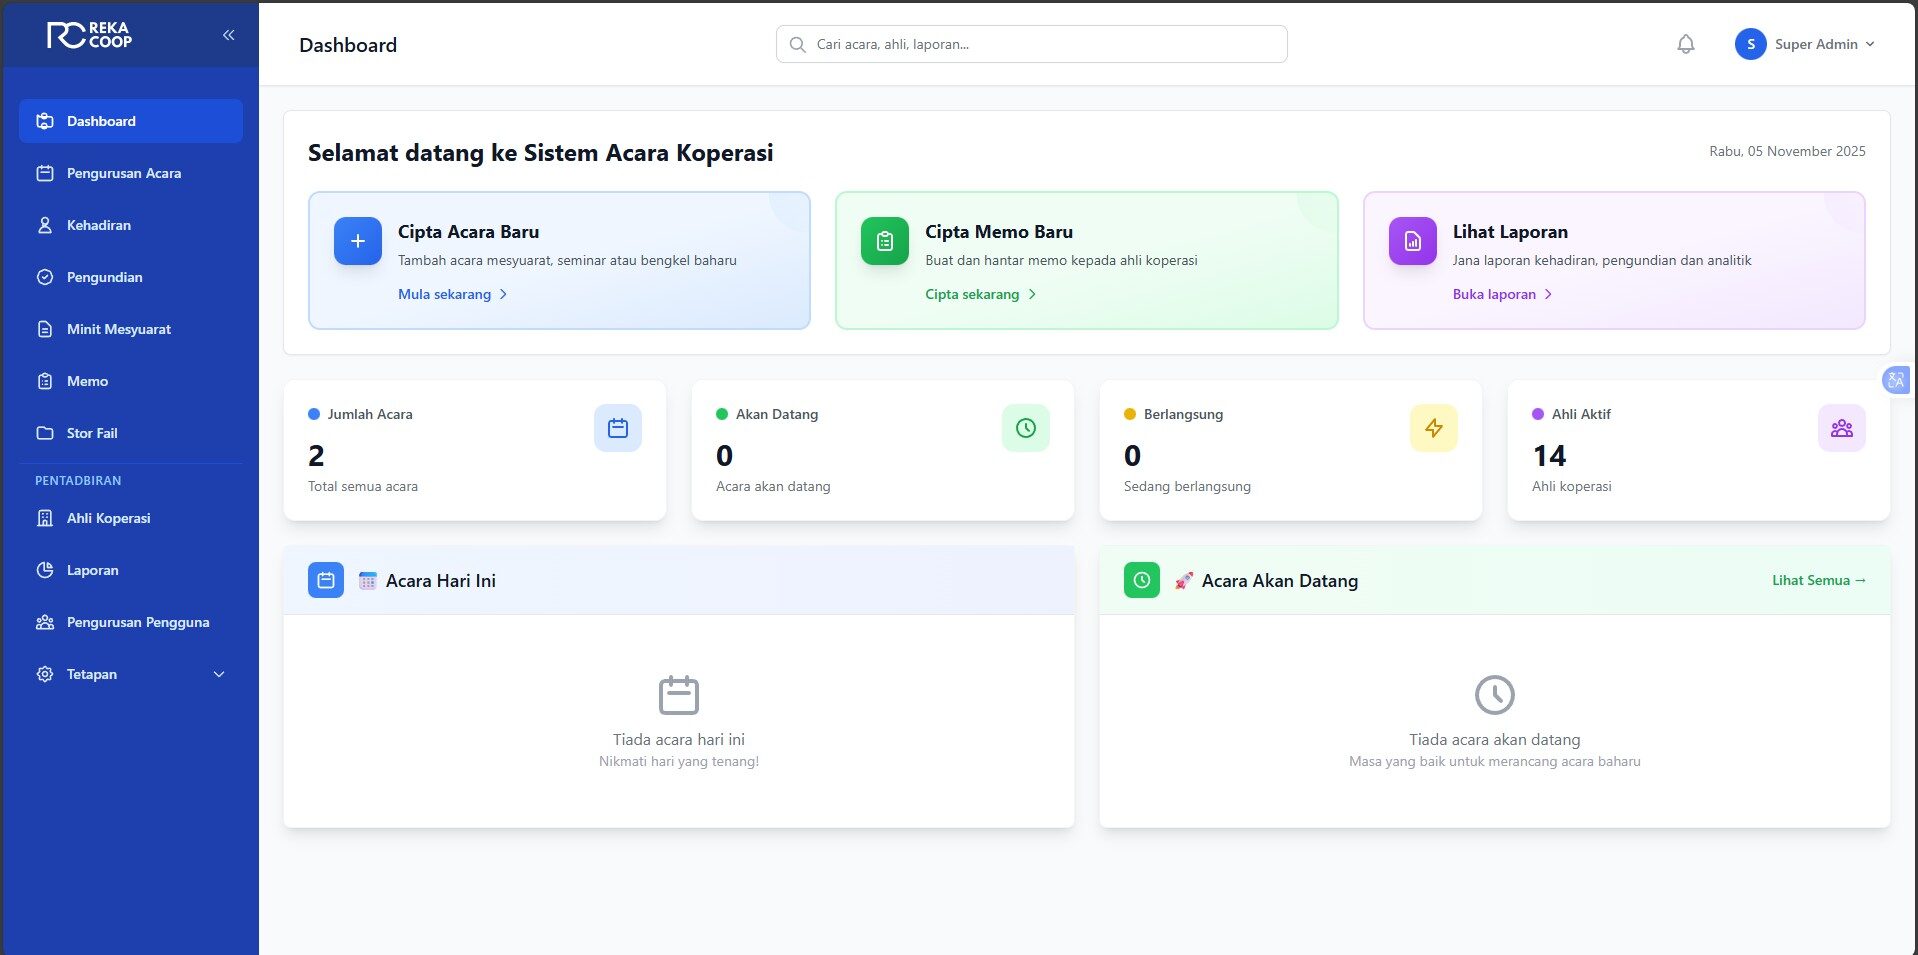The image size is (1918, 955).
Task: Click the clock icon in Akan Datang card
Action: point(1025,428)
